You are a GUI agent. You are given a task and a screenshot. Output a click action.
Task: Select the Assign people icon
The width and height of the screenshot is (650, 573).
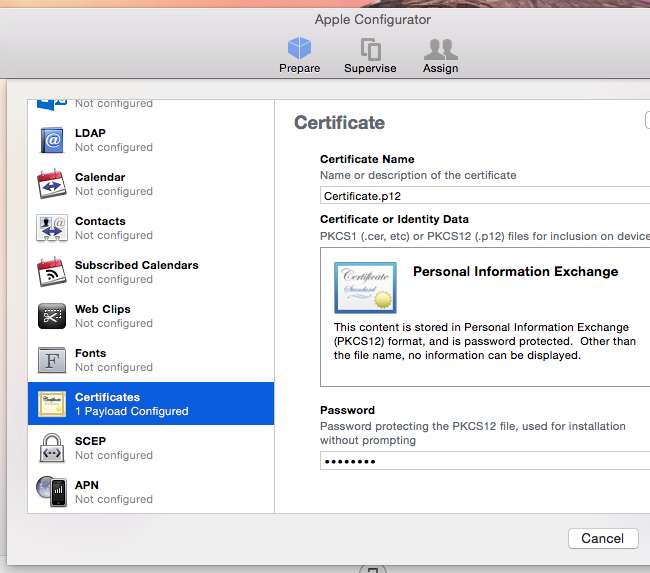(x=440, y=49)
